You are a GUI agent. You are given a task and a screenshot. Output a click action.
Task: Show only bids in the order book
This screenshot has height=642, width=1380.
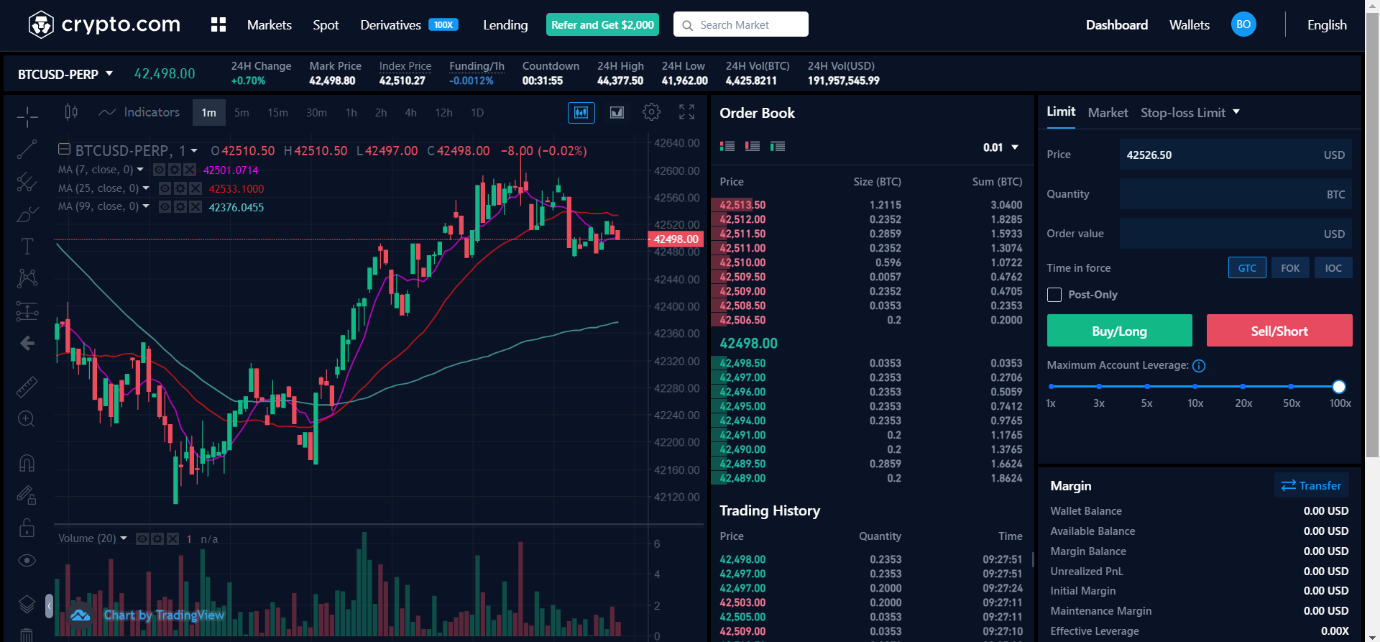778,146
